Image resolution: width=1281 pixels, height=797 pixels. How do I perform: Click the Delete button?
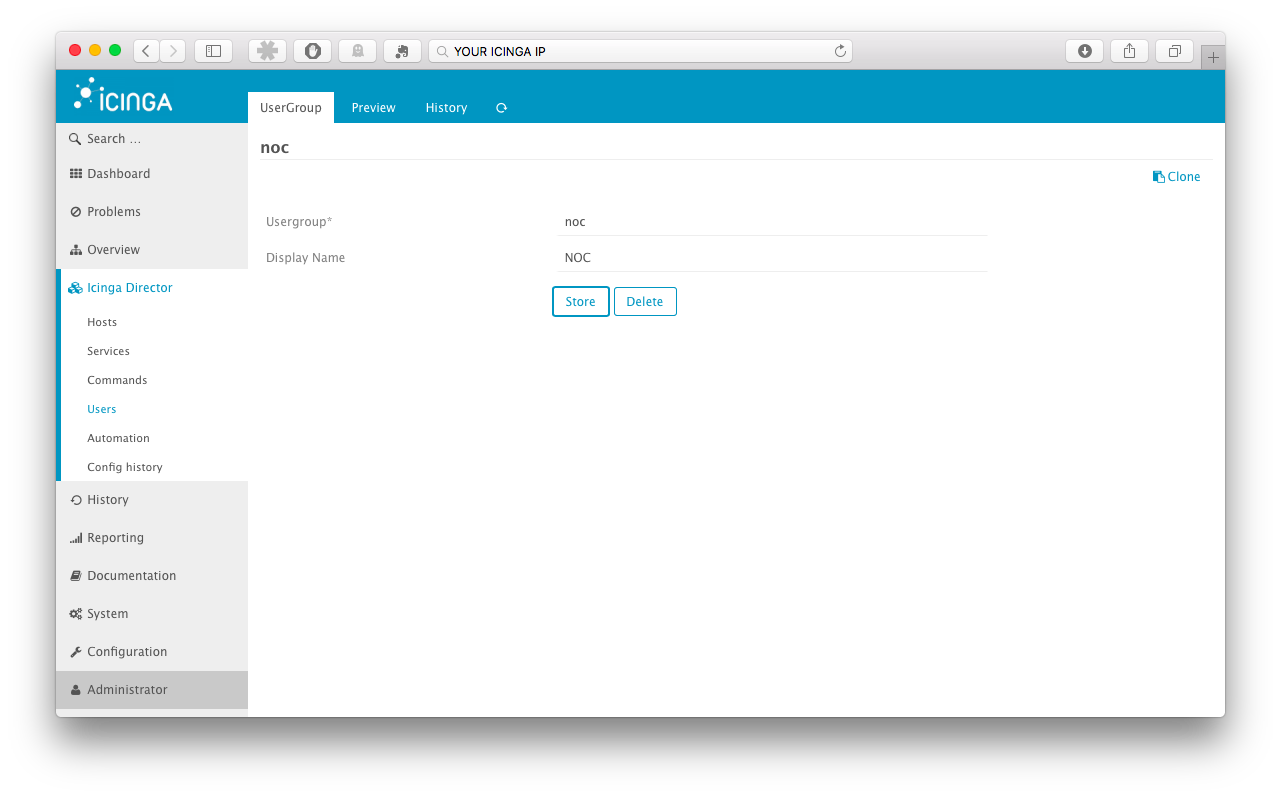(645, 302)
